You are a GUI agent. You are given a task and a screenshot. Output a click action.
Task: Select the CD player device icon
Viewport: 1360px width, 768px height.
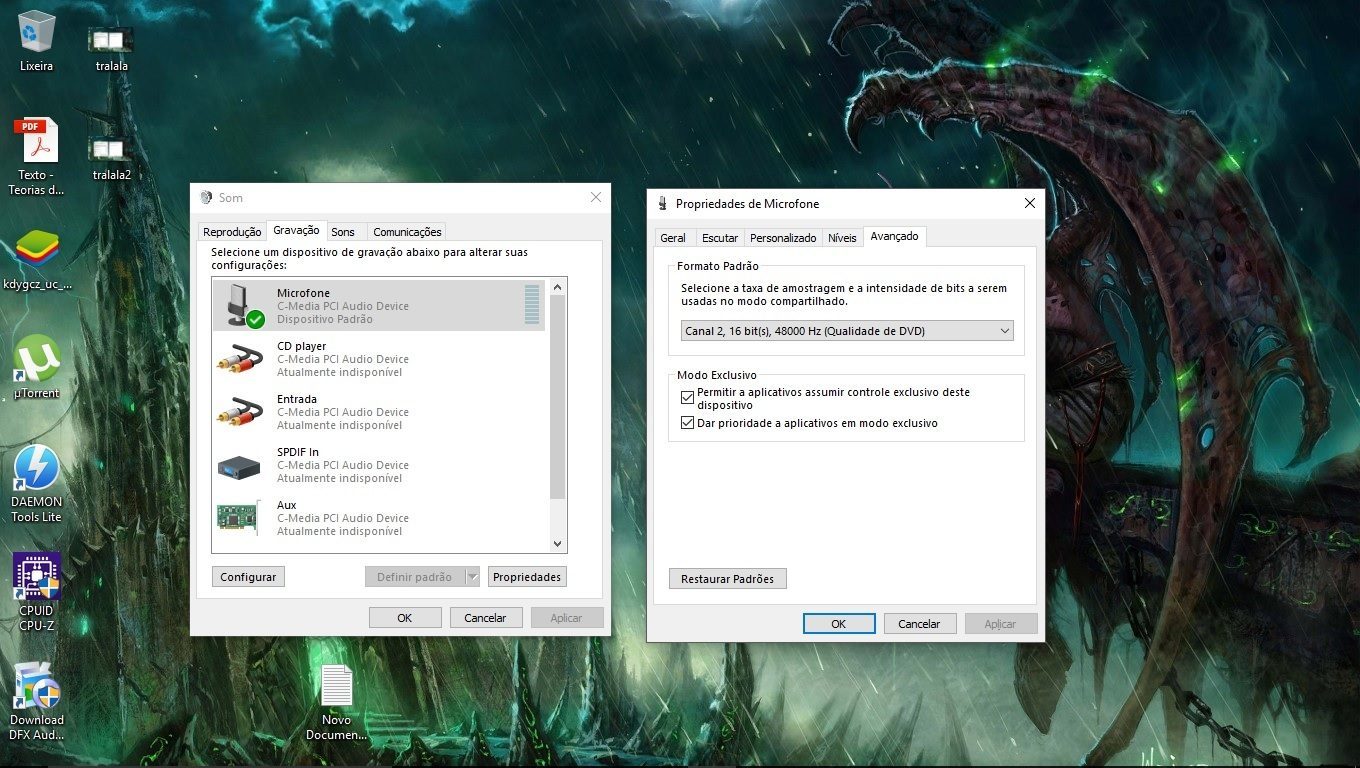[x=240, y=358]
